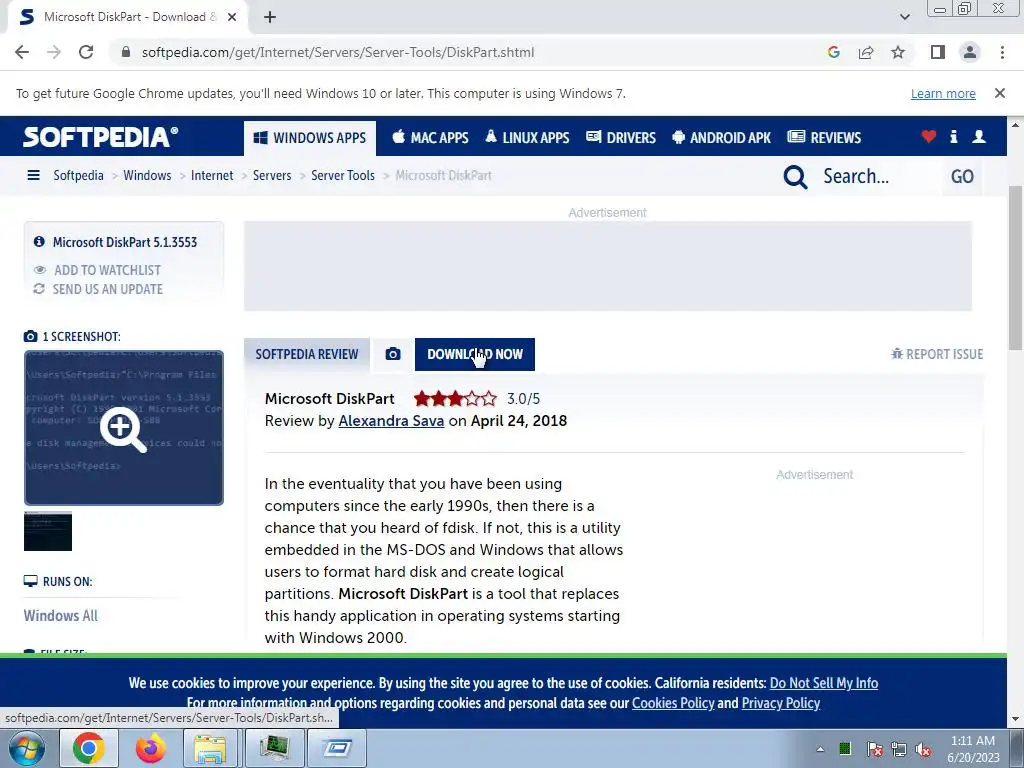Select the Windows Apps tab
The height and width of the screenshot is (768, 1024).
pyautogui.click(x=310, y=138)
